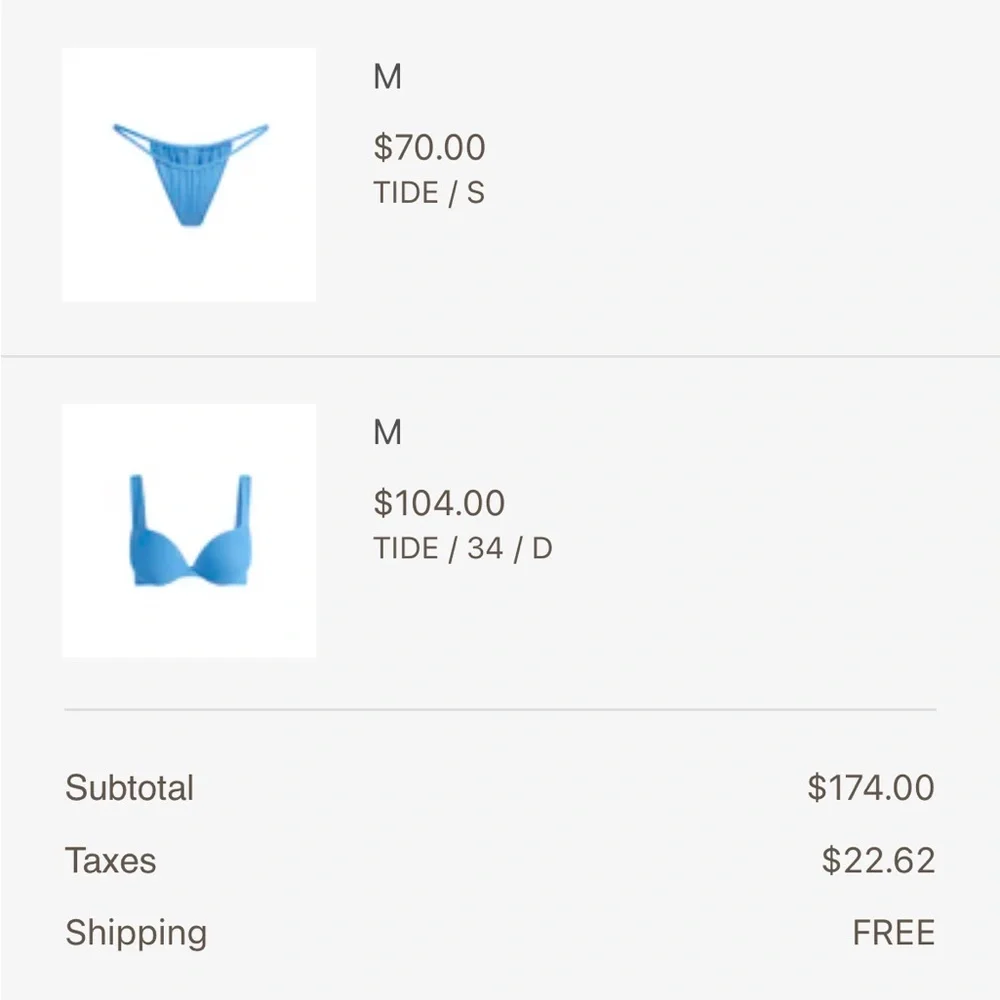This screenshot has width=1000, height=1000.
Task: Select the $22.62 tax amount
Action: [878, 861]
